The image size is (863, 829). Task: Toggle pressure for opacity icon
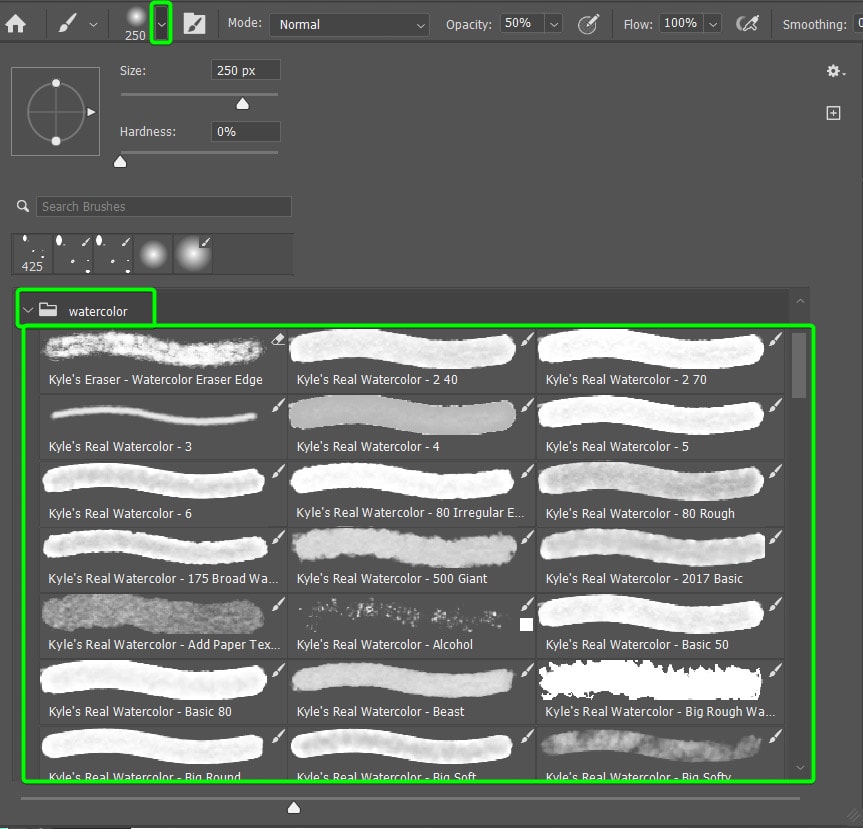tap(588, 24)
